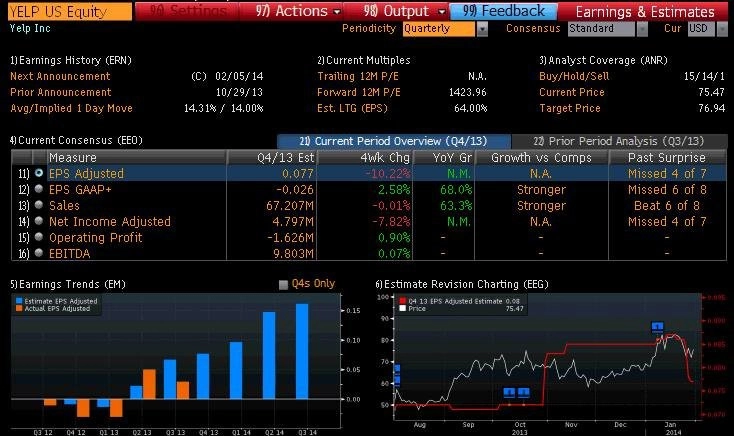The width and height of the screenshot is (734, 436).
Task: Click the Avg/Implied 1 Day Move label
Action: coord(71,108)
